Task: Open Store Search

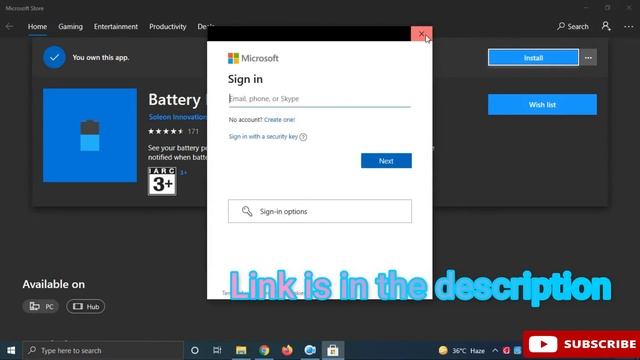Action: (573, 27)
